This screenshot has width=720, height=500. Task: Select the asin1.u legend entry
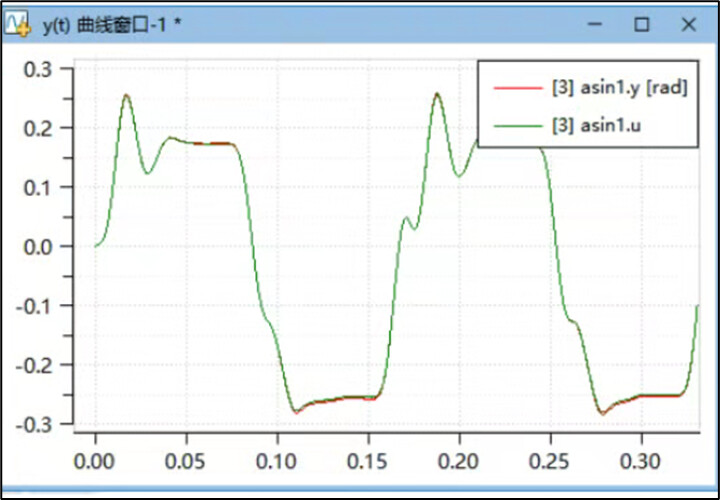tap(568, 126)
